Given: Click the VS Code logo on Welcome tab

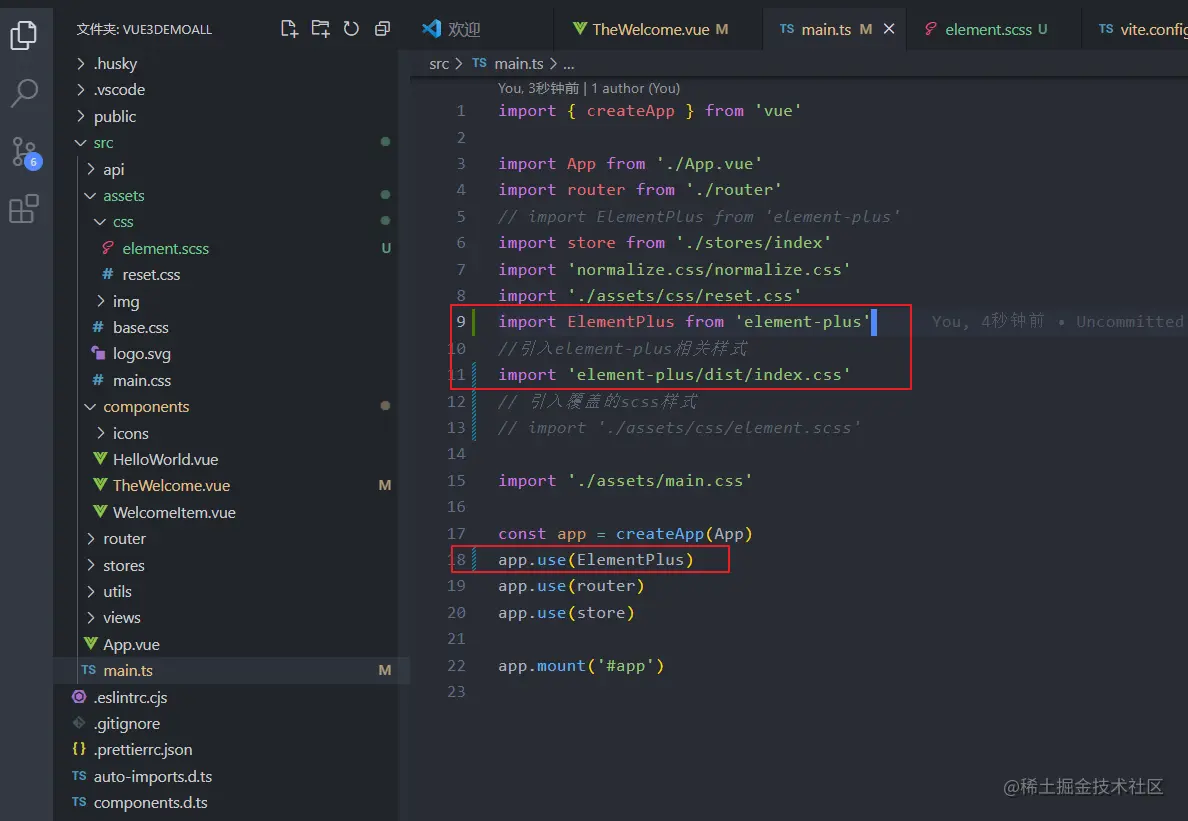Looking at the screenshot, I should click(431, 29).
